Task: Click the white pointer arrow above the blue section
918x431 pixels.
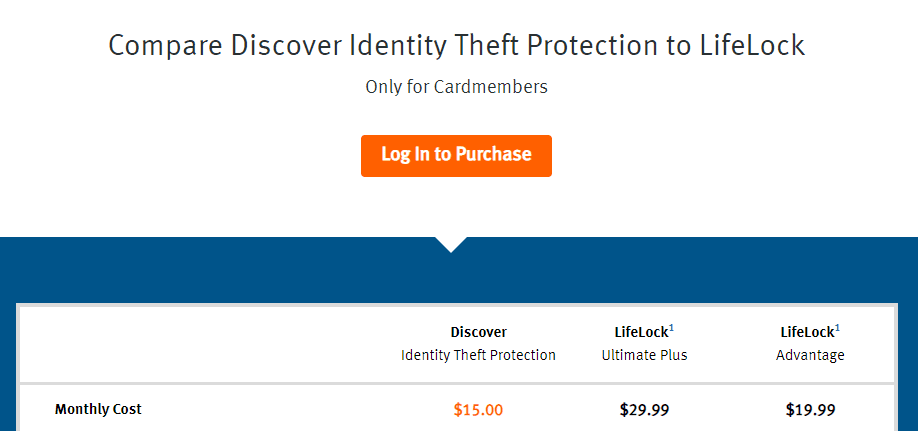Action: coord(451,244)
